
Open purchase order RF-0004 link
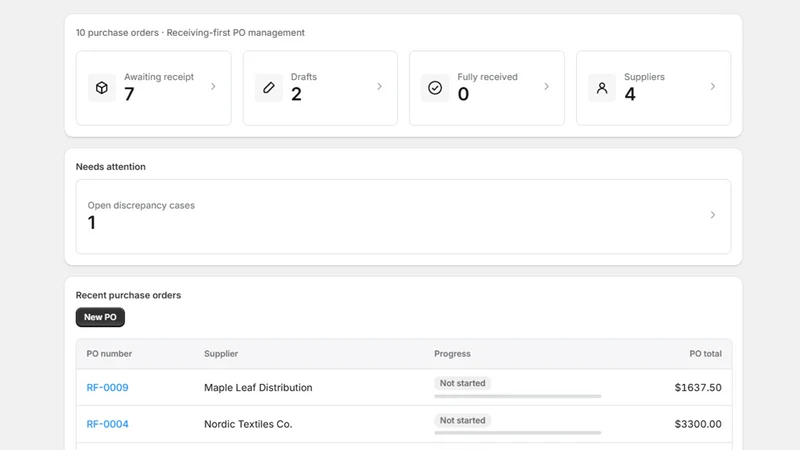pyautogui.click(x=107, y=424)
